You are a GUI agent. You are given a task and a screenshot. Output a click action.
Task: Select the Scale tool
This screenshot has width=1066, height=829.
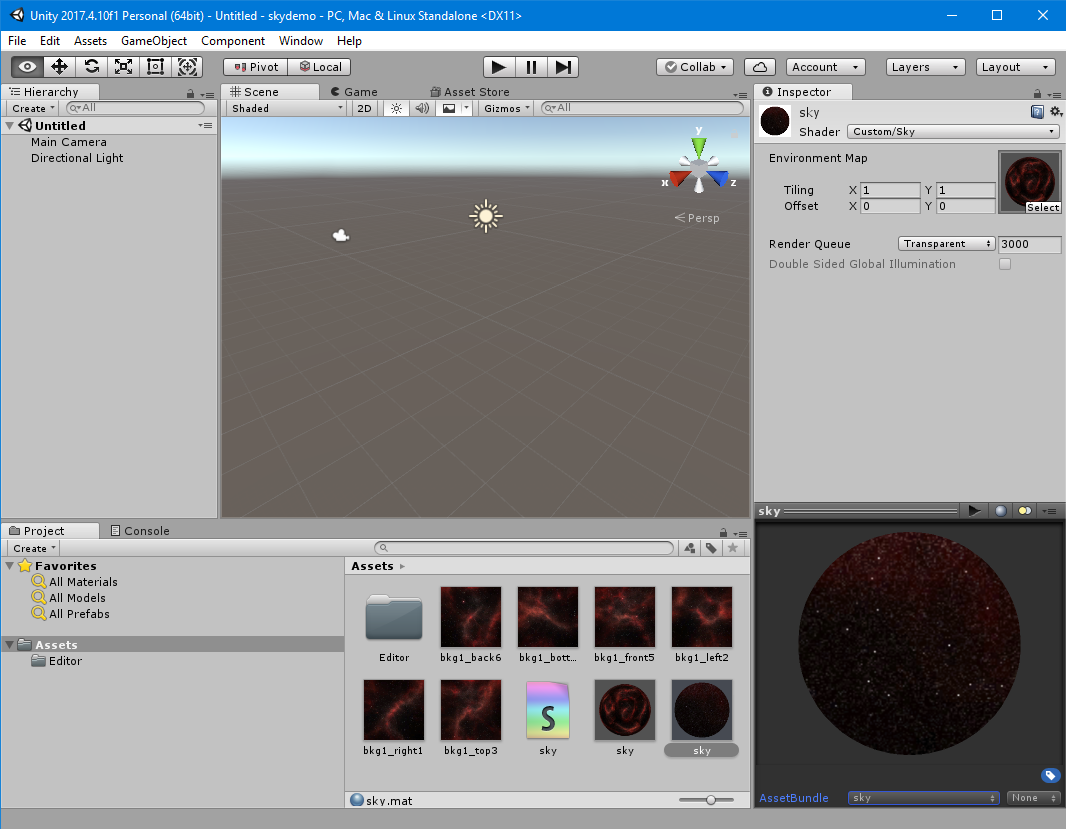(x=123, y=67)
